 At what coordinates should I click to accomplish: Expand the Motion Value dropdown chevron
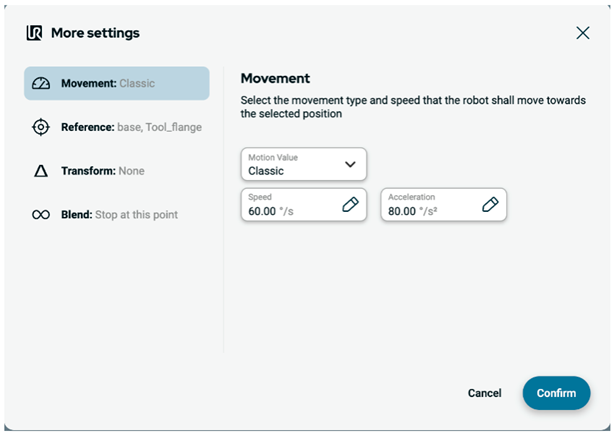point(350,164)
